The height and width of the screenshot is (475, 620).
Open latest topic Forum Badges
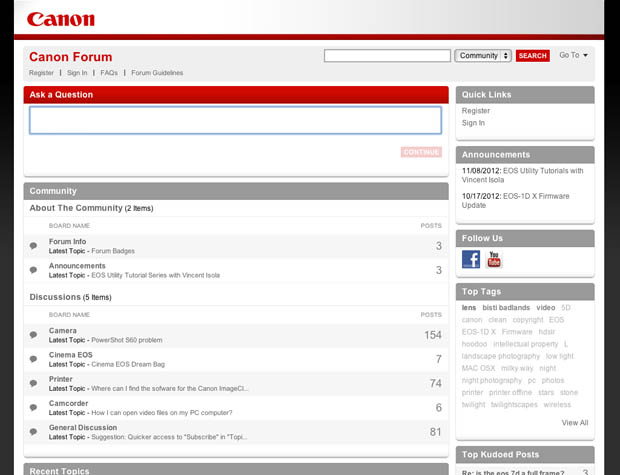(113, 251)
